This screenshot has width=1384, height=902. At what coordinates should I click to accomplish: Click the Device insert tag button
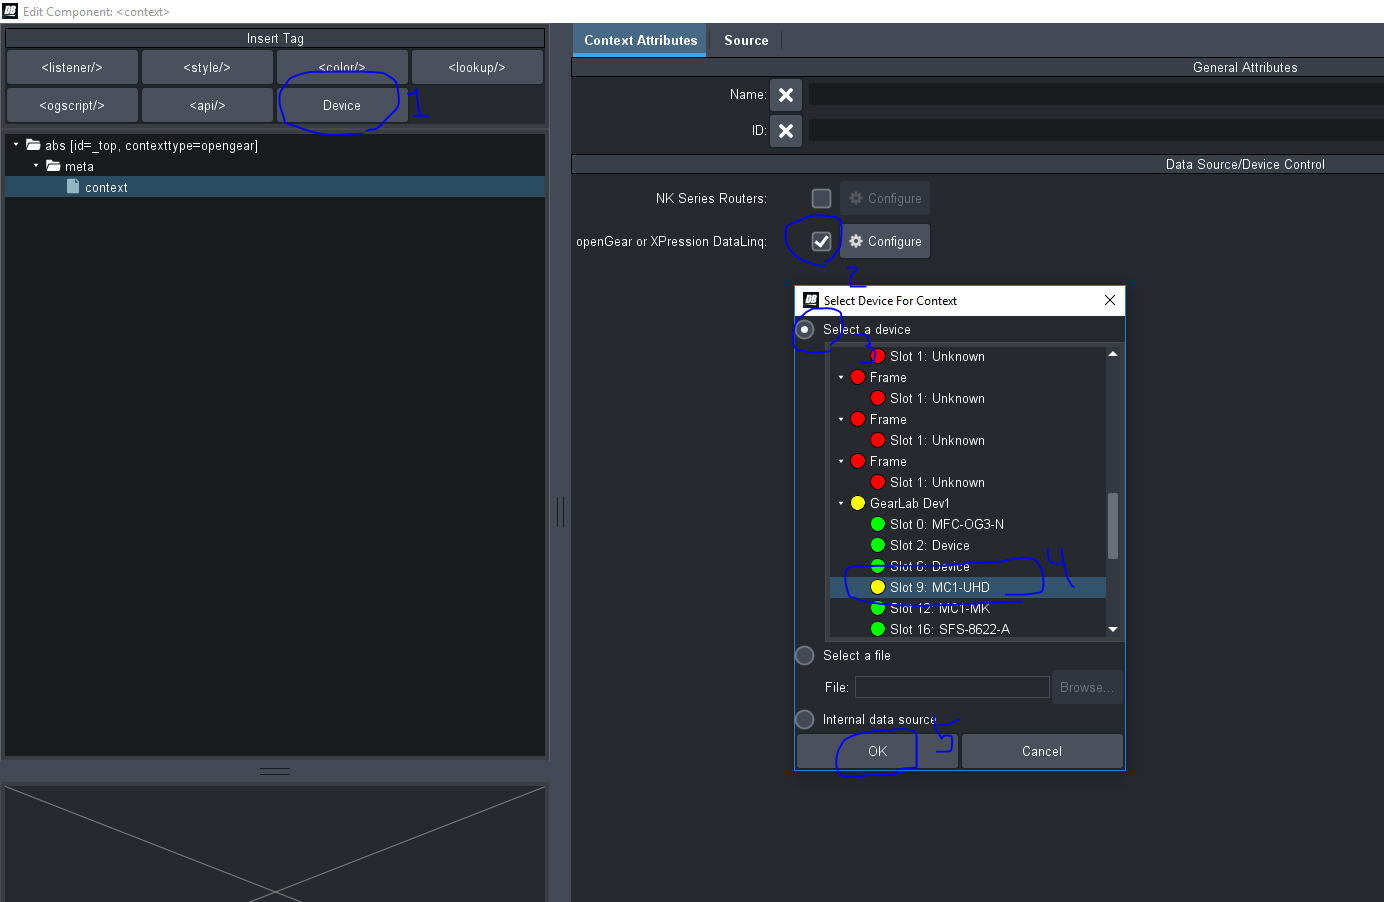click(342, 105)
